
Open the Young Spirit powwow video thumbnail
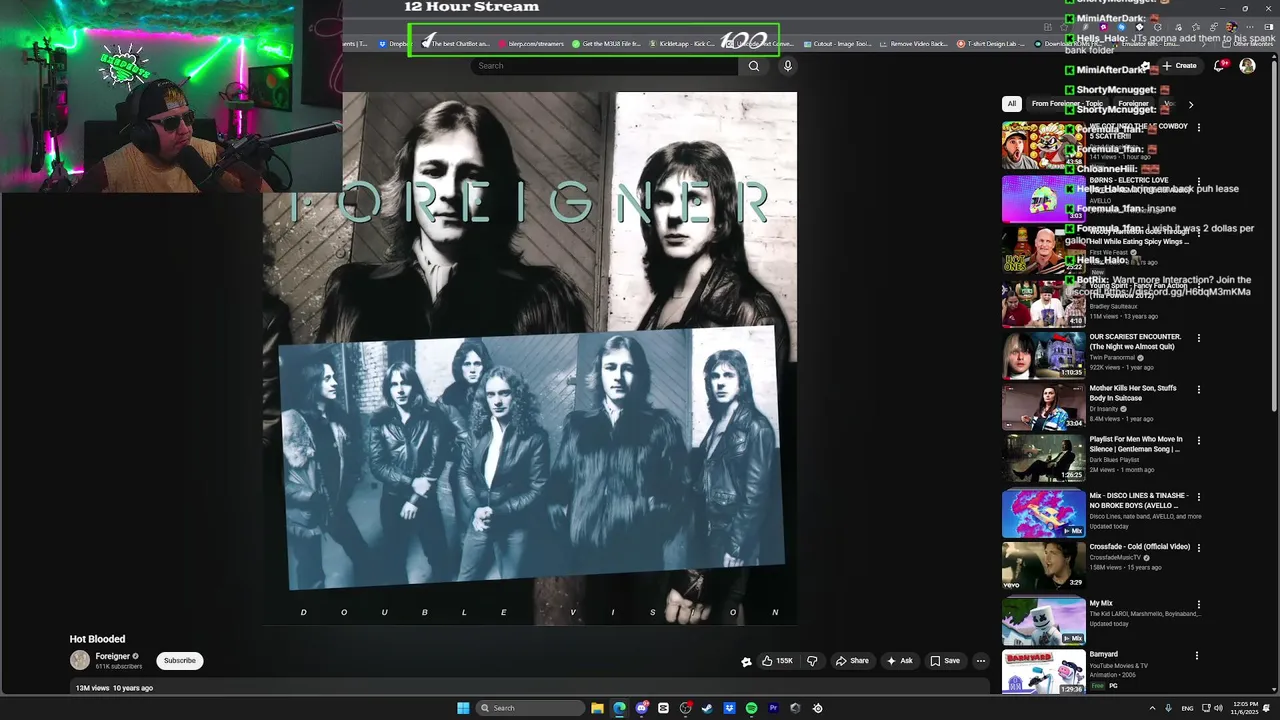[x=1043, y=304]
